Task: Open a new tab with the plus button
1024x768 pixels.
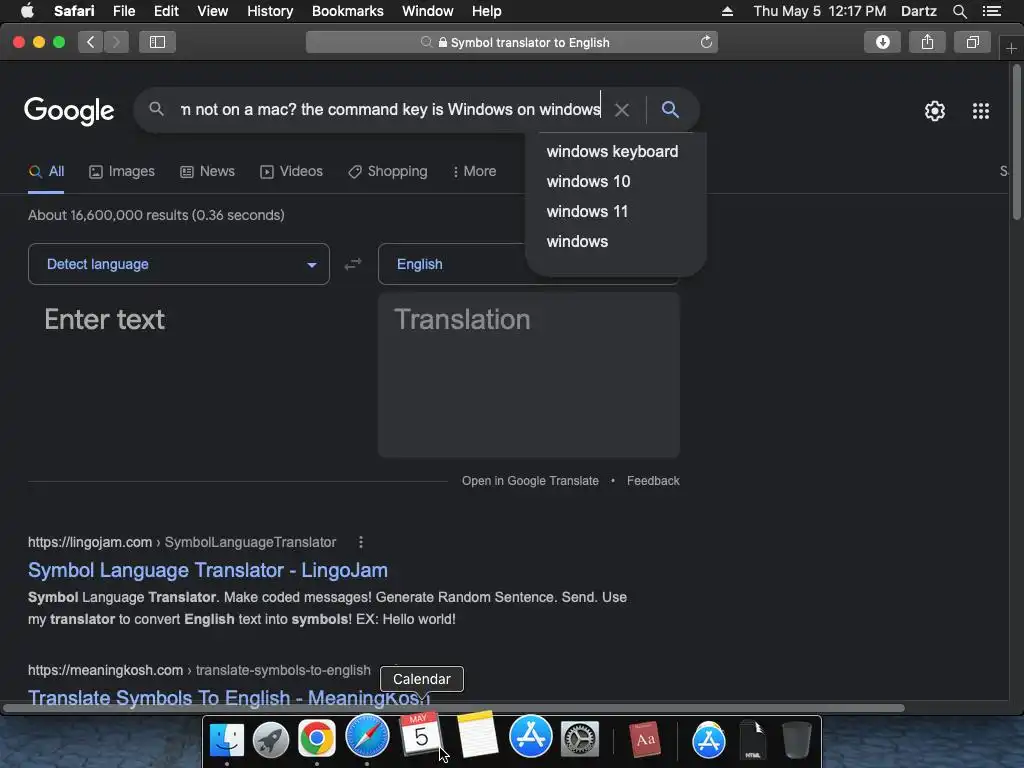Action: [1011, 49]
